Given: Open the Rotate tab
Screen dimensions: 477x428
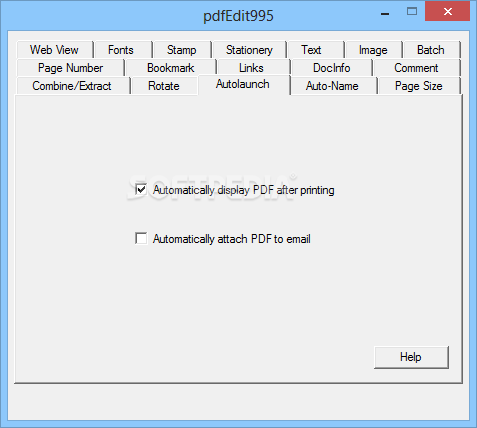Looking at the screenshot, I should (164, 86).
